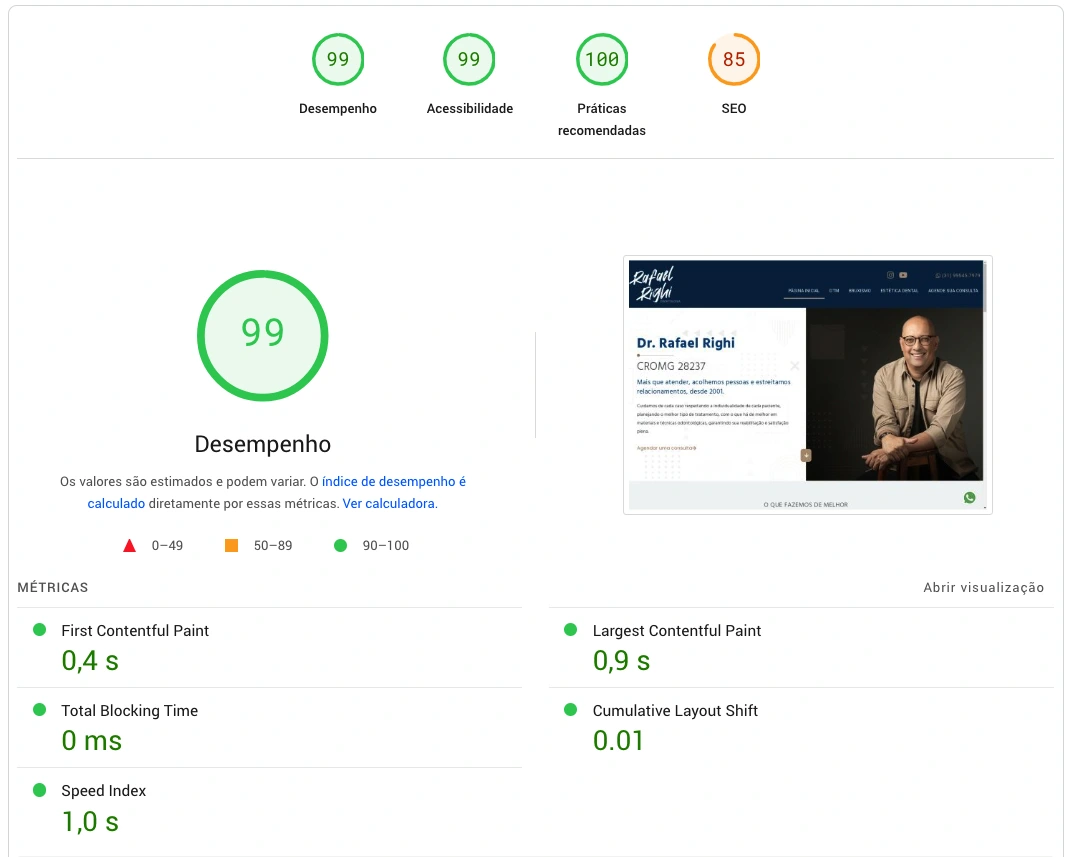Click the orange square 50–89 legend marker
The height and width of the screenshot is (857, 1071).
(231, 546)
